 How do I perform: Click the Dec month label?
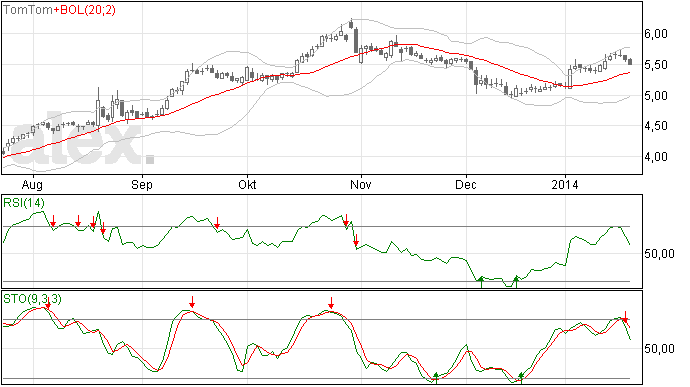(466, 184)
